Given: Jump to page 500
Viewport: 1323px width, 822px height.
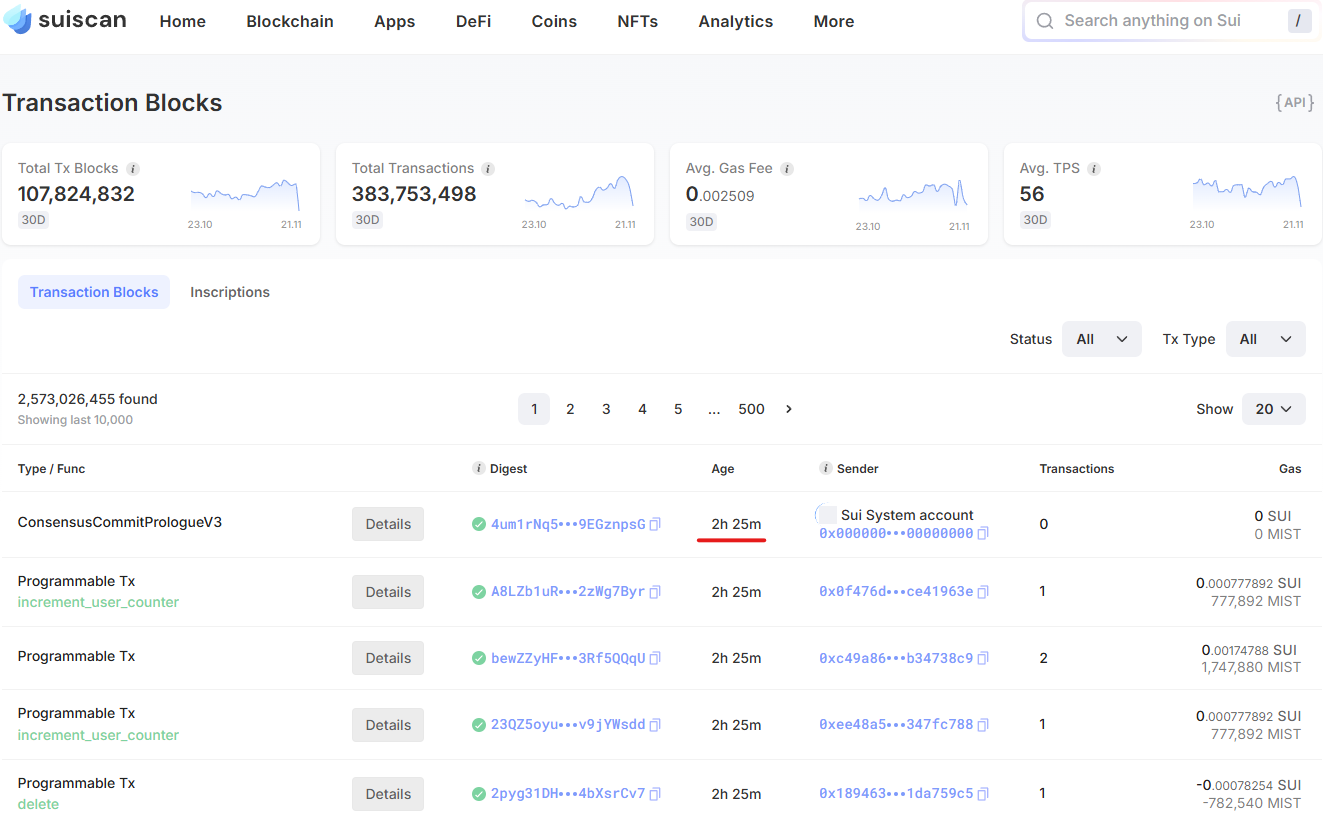Looking at the screenshot, I should [x=751, y=409].
